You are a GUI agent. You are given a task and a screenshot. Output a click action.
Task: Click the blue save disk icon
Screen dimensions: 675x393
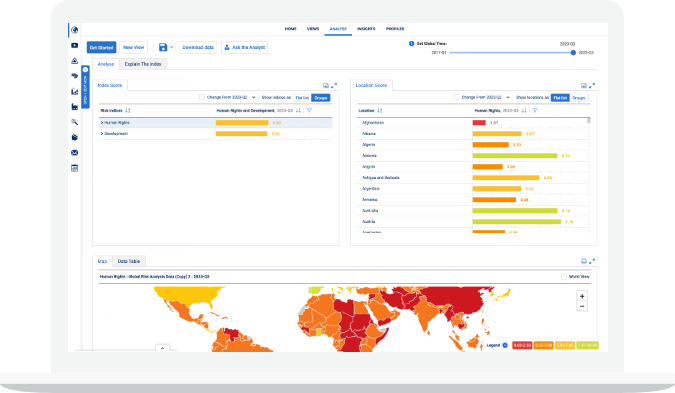(x=163, y=47)
